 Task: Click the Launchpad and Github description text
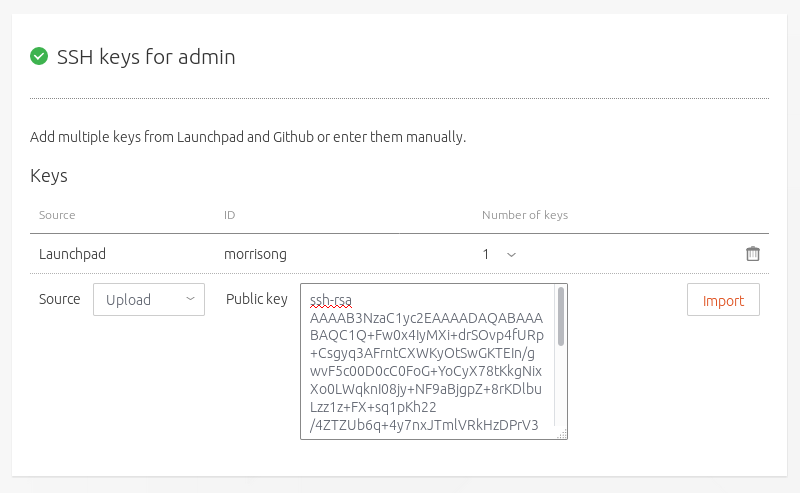(248, 136)
